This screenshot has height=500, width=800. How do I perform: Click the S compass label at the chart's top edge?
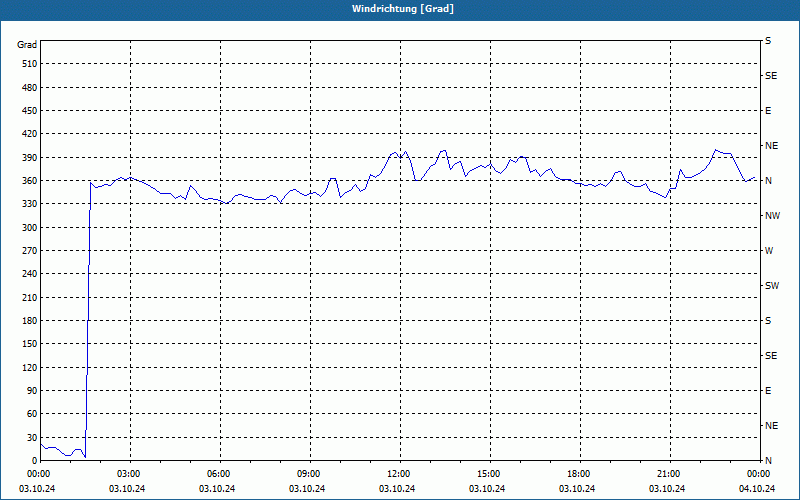point(768,41)
